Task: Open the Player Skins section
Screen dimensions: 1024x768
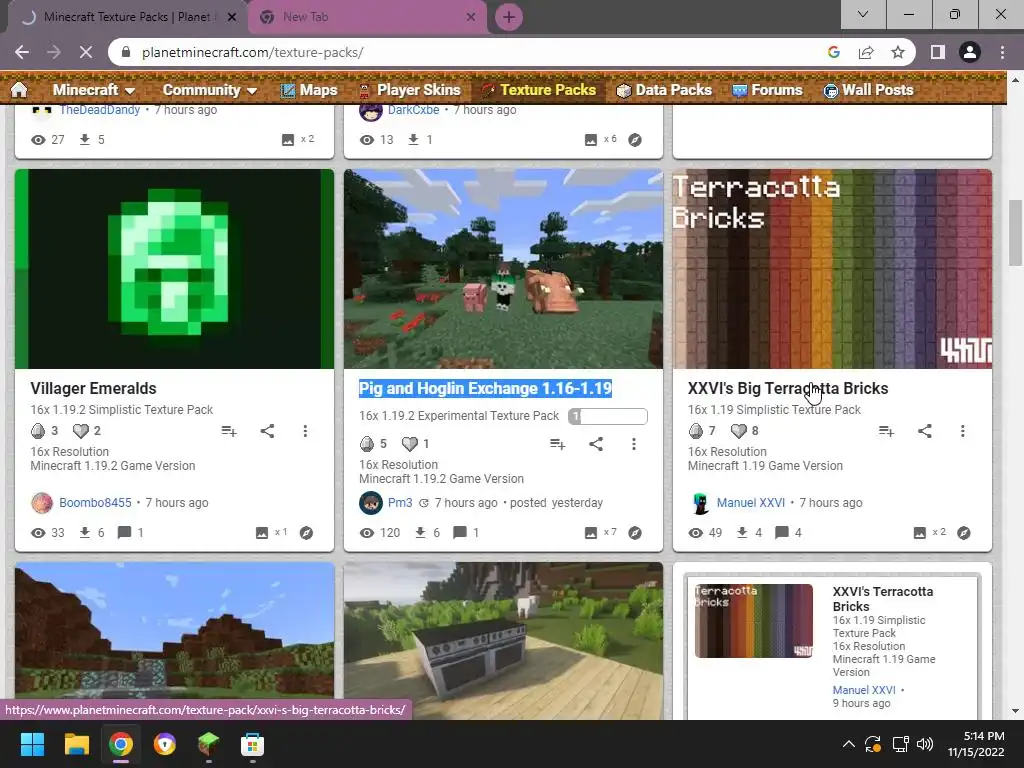Action: (409, 90)
